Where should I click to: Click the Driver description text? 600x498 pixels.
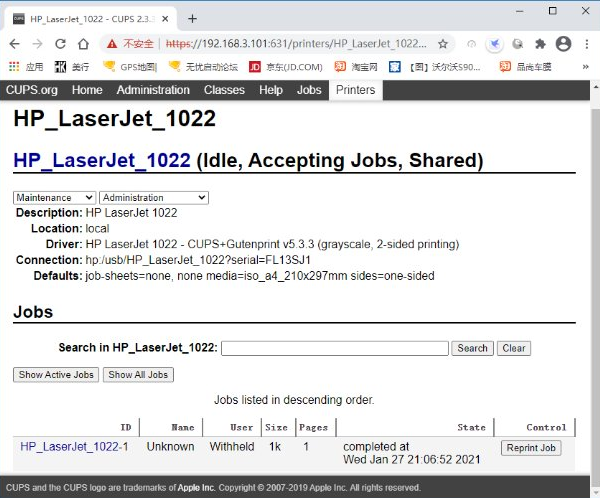point(272,244)
